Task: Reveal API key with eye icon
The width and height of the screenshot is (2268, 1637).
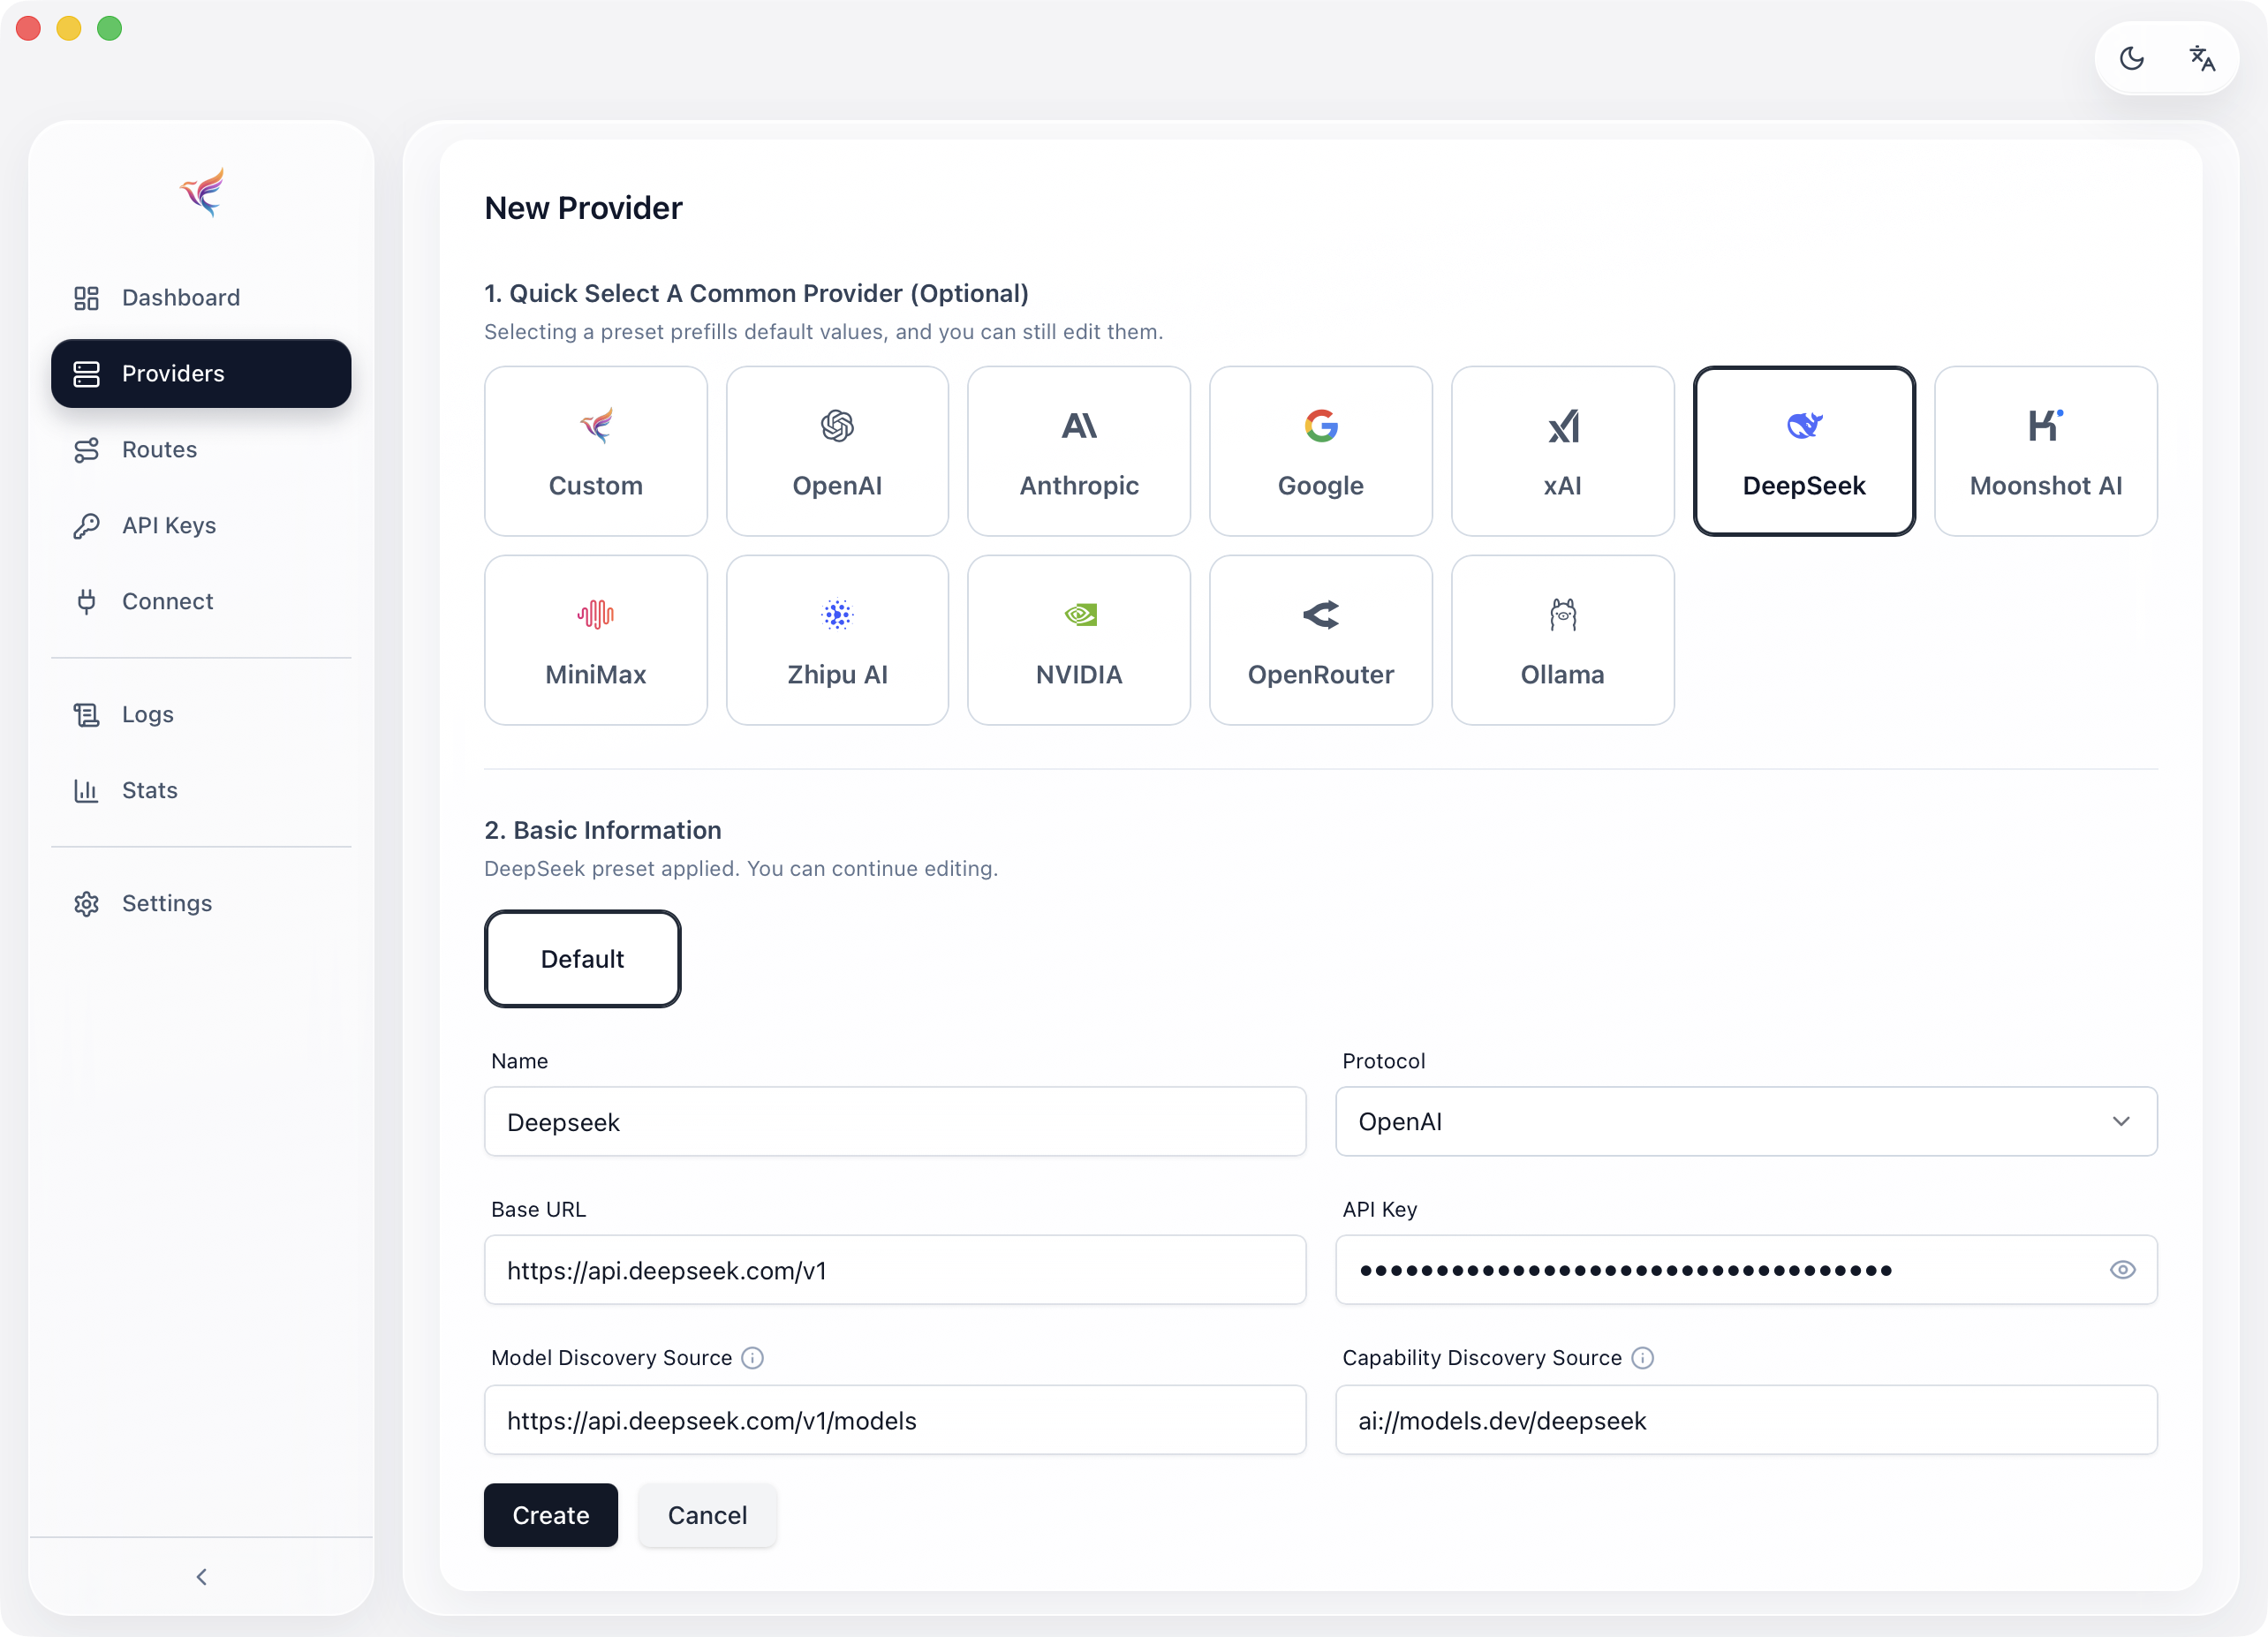Action: pyautogui.click(x=2122, y=1270)
